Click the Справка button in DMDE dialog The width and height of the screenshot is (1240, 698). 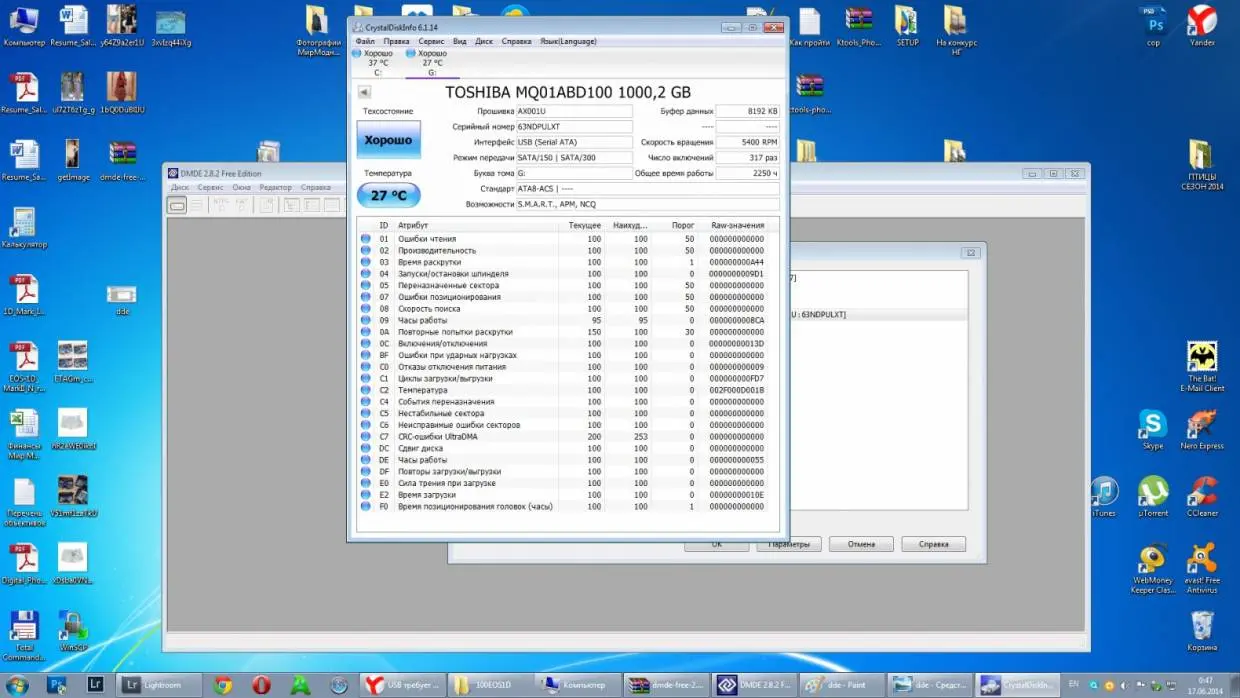[933, 544]
